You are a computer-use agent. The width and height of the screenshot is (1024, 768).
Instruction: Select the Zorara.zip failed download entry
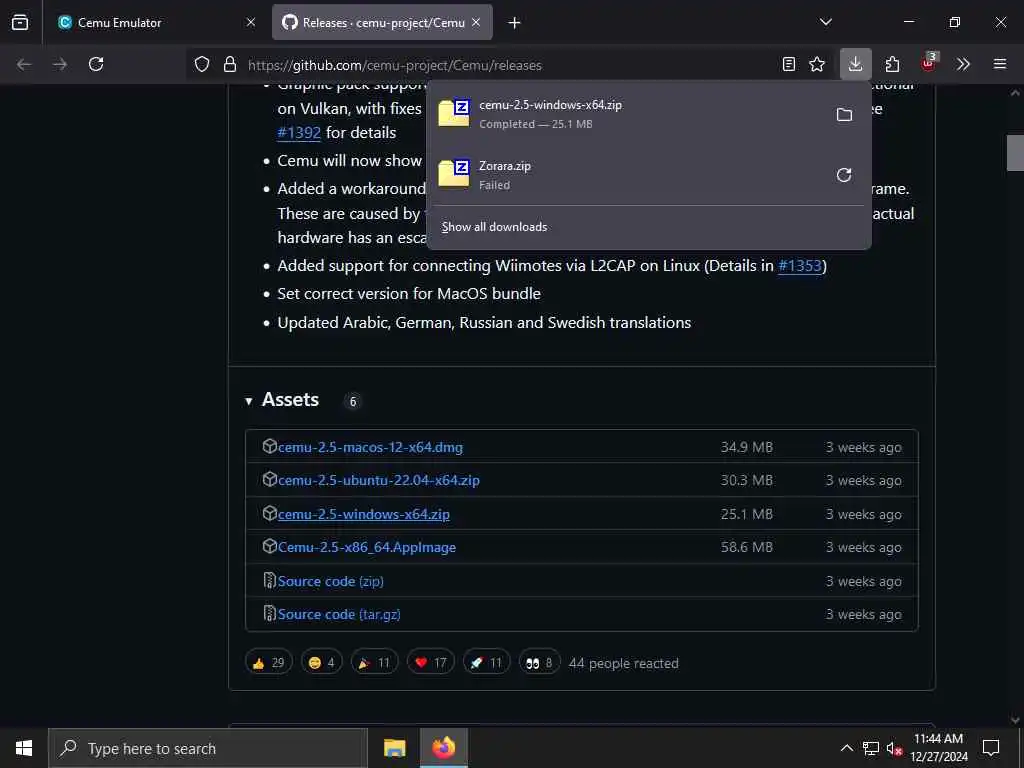click(627, 174)
